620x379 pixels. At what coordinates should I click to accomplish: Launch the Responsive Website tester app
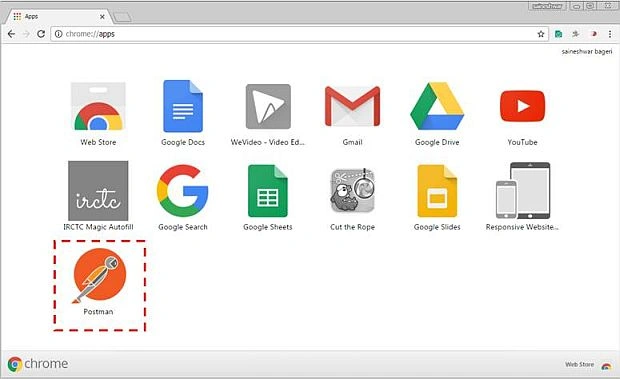point(522,190)
